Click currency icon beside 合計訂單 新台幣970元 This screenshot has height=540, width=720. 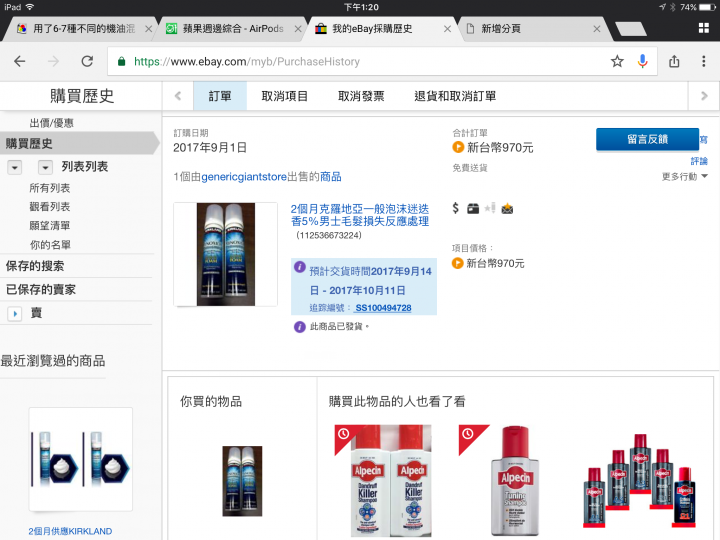pyautogui.click(x=458, y=147)
